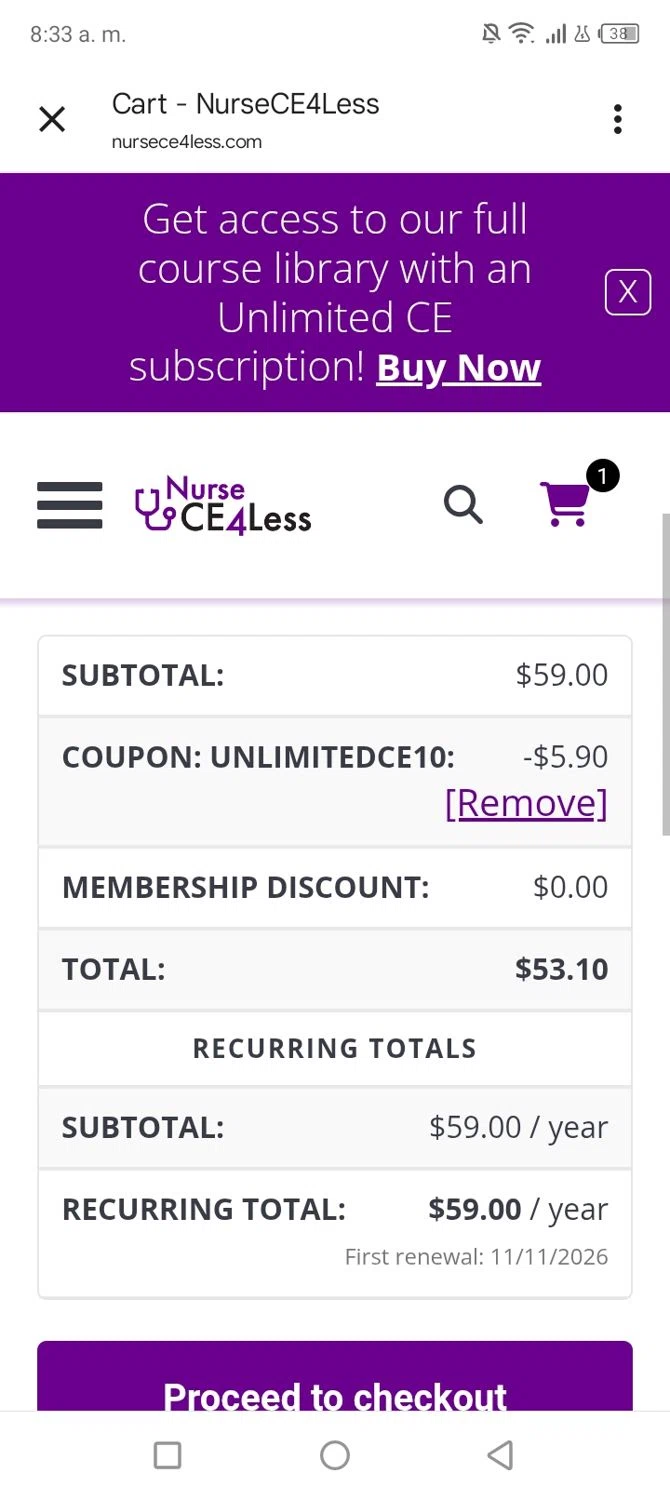
Task: Tap the Cart - NurseCE4Less page title
Action: point(245,104)
